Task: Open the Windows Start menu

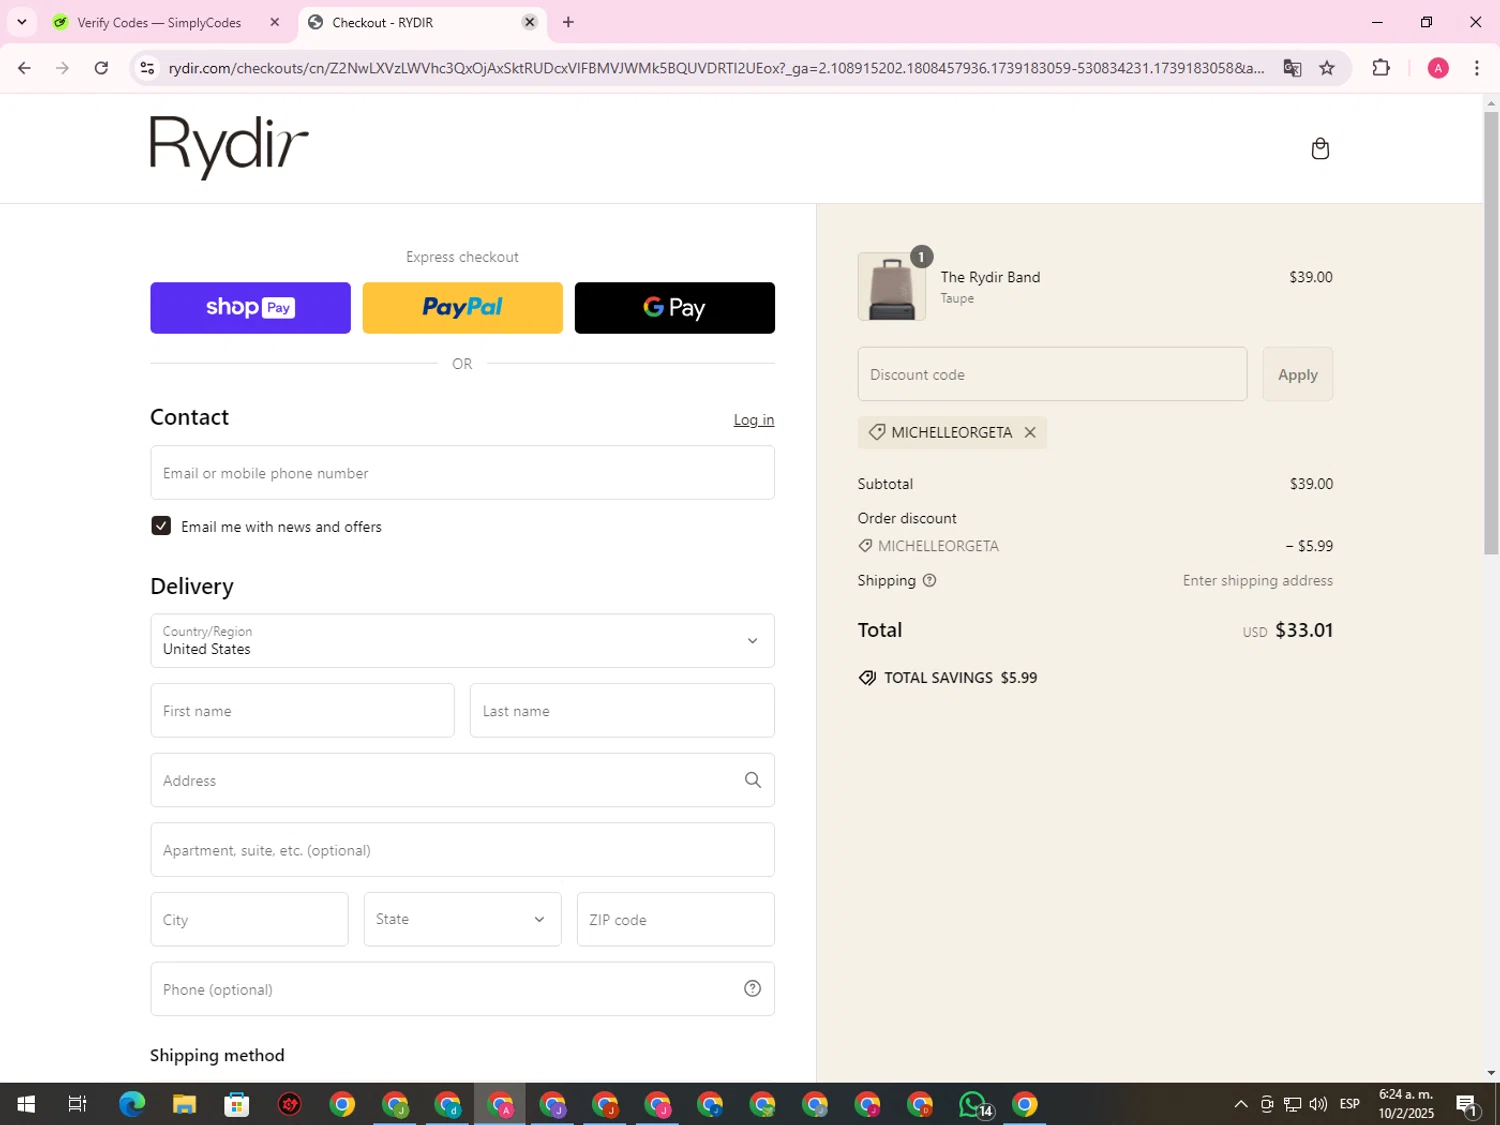Action: point(26,1104)
